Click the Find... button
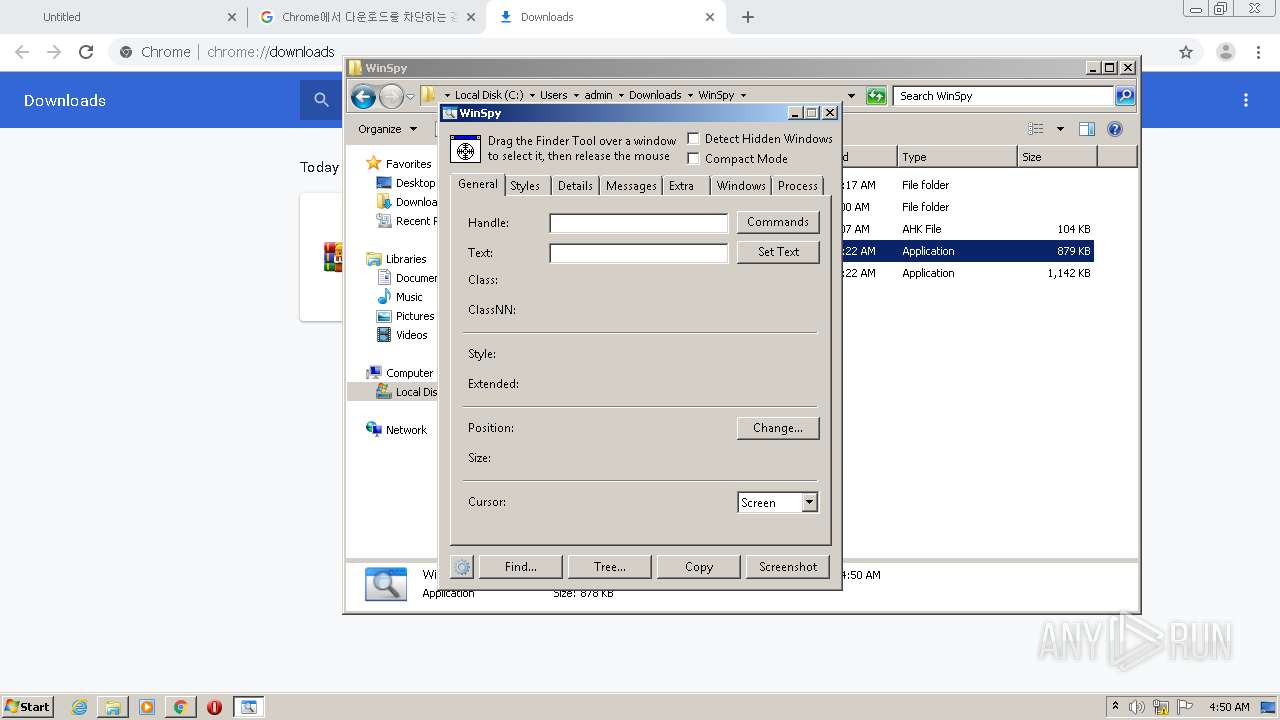 pos(520,567)
